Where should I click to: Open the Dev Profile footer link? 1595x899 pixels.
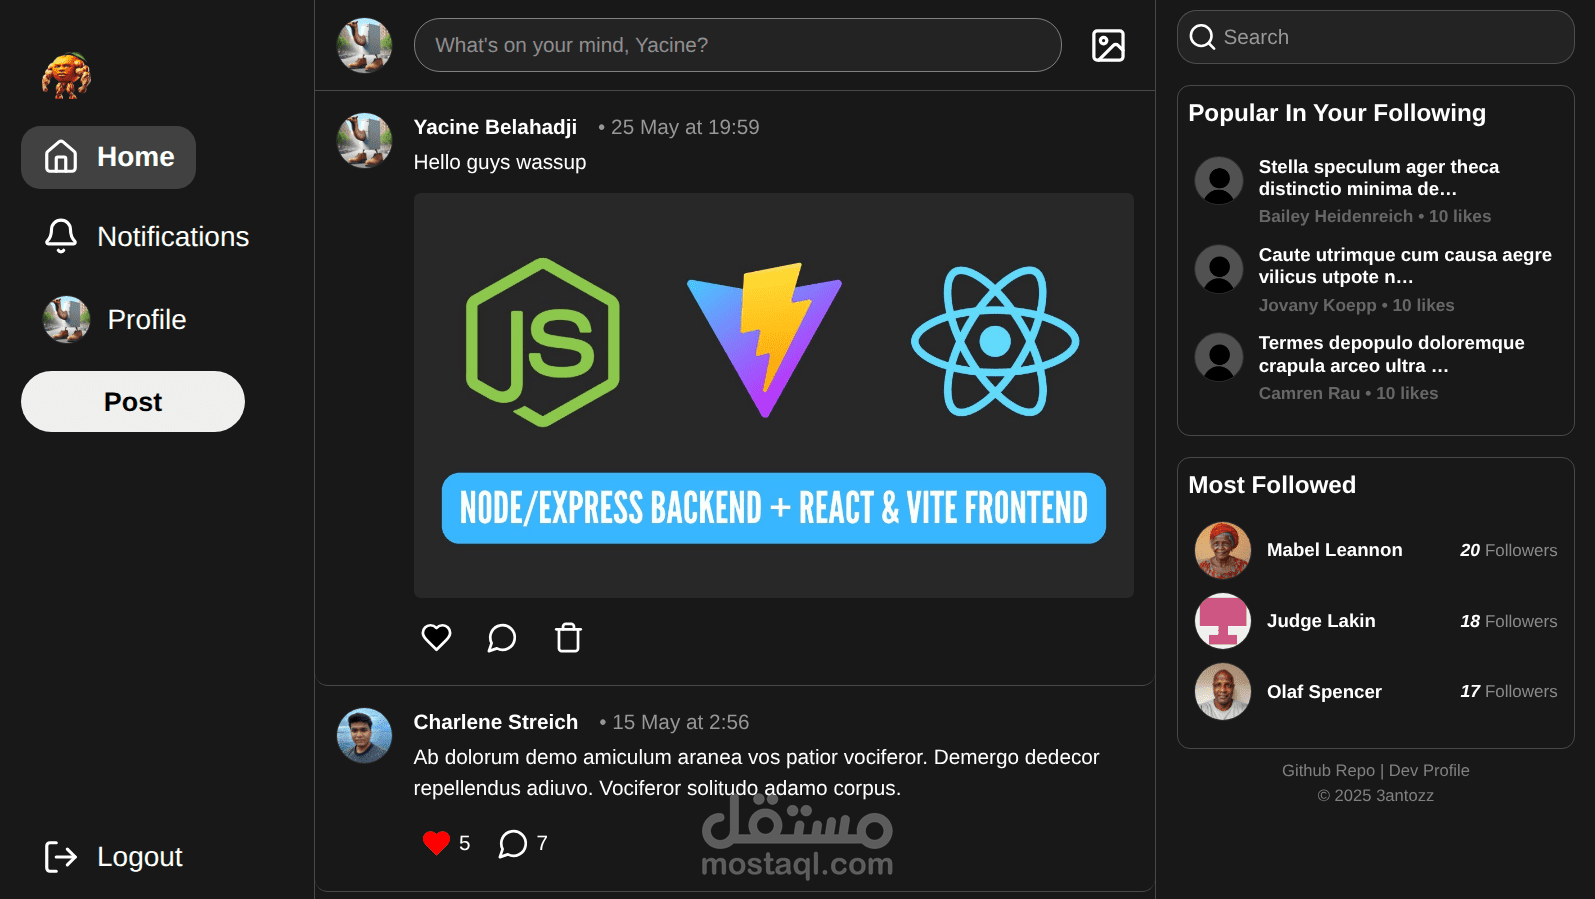1429,770
